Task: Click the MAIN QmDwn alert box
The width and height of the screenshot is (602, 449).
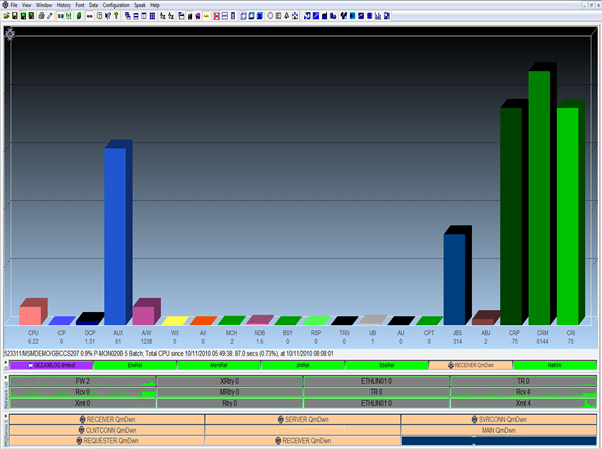Action: 497,429
